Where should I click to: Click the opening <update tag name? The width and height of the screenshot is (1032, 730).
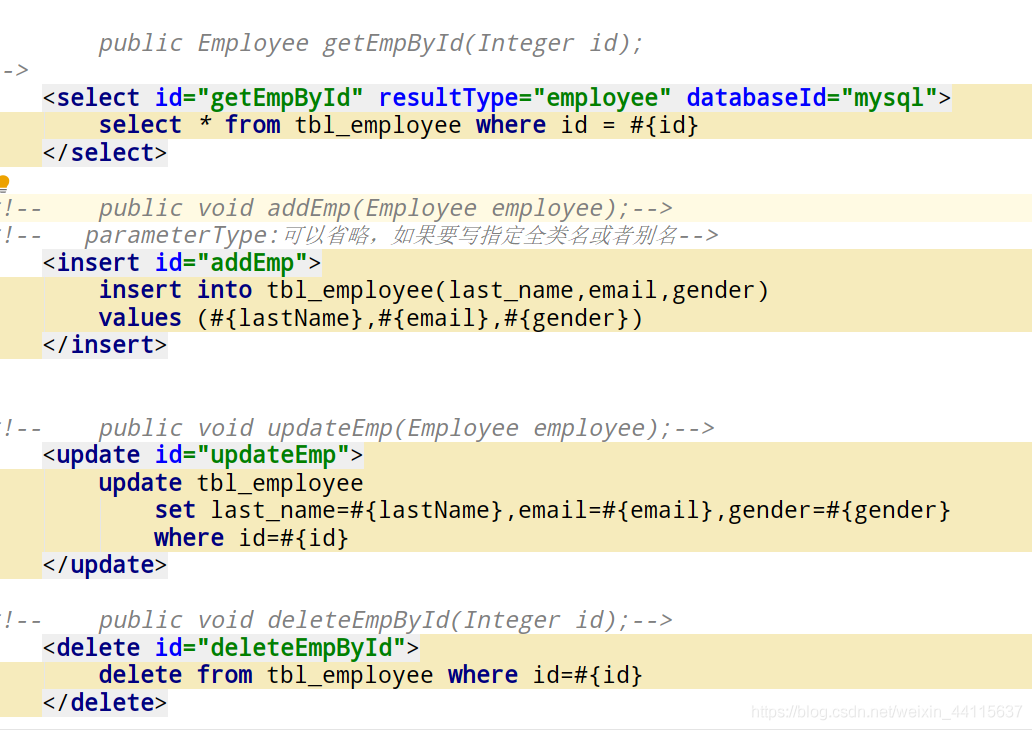click(99, 456)
